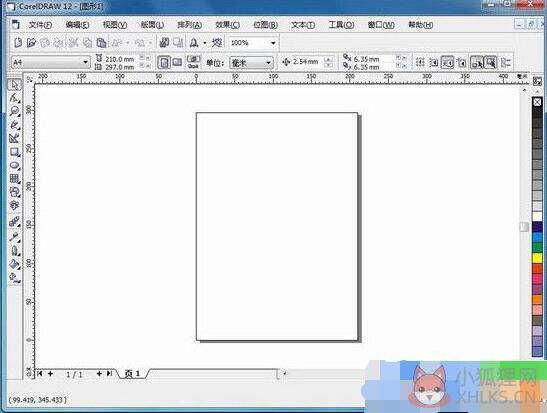This screenshot has width=547, height=413.
Task: Select the Zoom tool in toolbox
Action: pyautogui.click(x=14, y=111)
